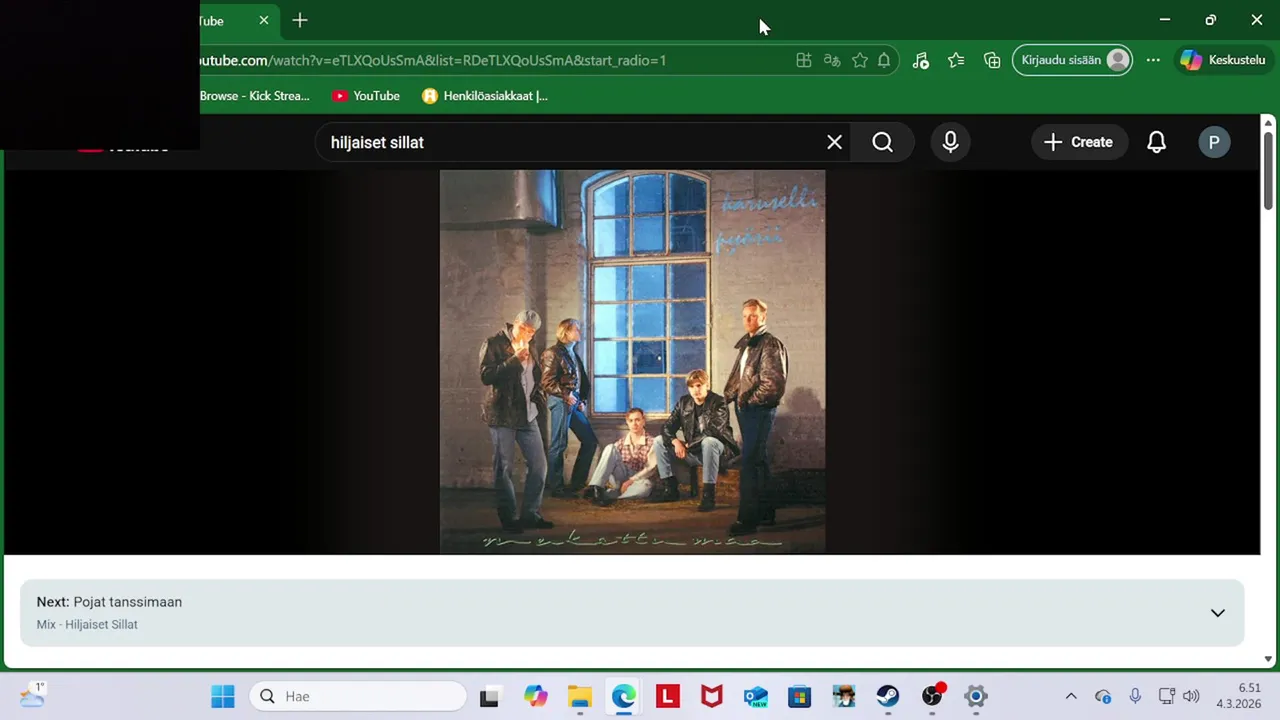The width and height of the screenshot is (1280, 720).
Task: Open Edge settings and more menu
Action: click(x=1153, y=60)
